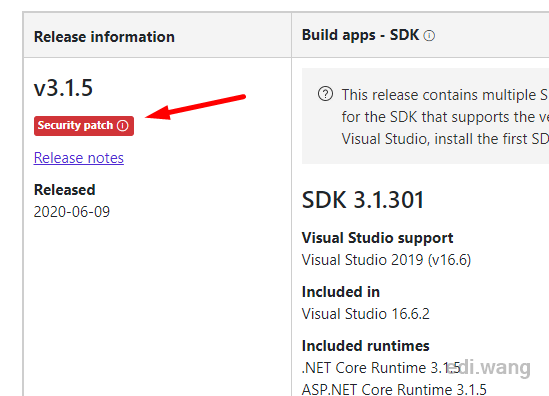Click the Build apps - SDK column header text
The height and width of the screenshot is (396, 549).
pos(361,35)
